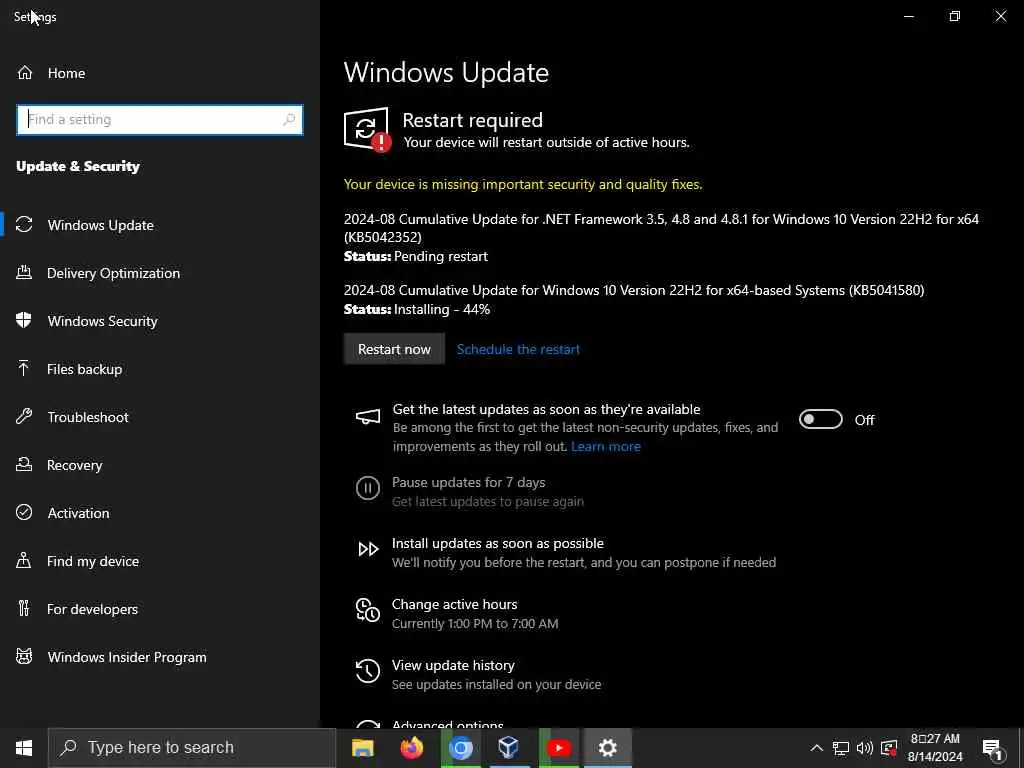Image resolution: width=1024 pixels, height=768 pixels.
Task: Click the Find my device icon
Action: pyautogui.click(x=24, y=560)
